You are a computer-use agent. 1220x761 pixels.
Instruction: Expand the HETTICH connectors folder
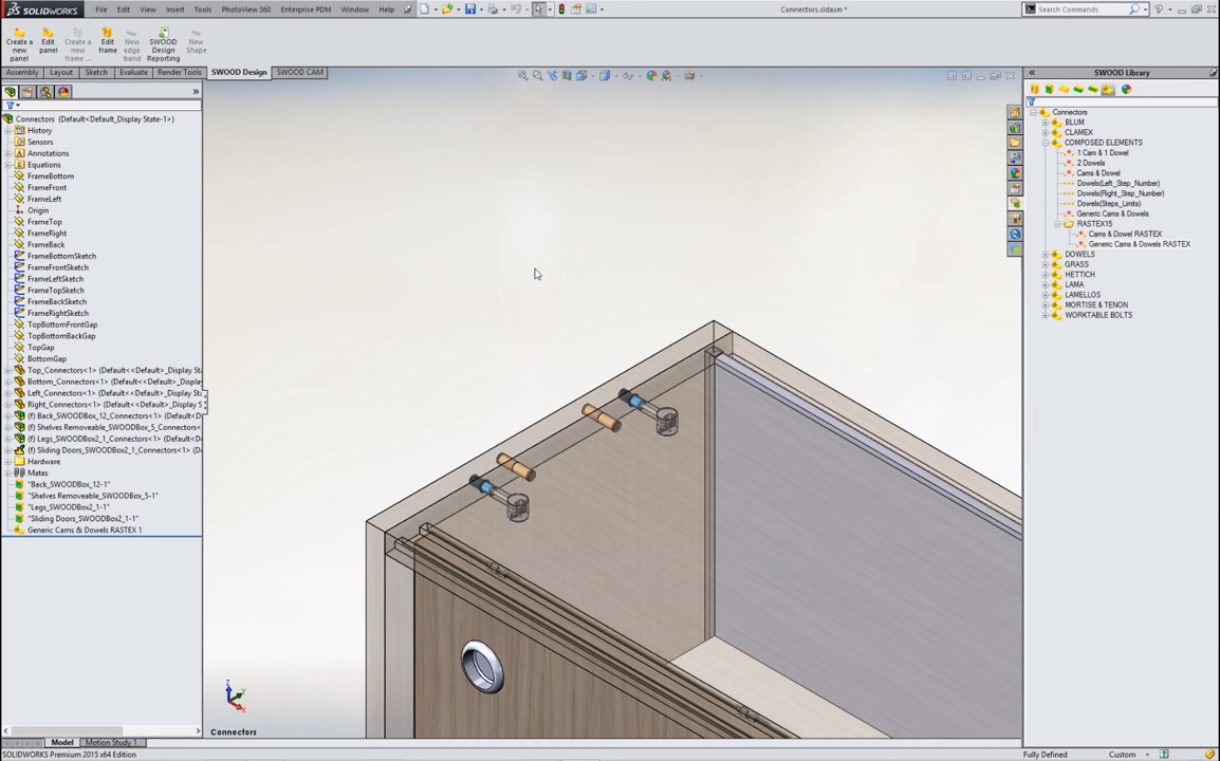point(1046,275)
